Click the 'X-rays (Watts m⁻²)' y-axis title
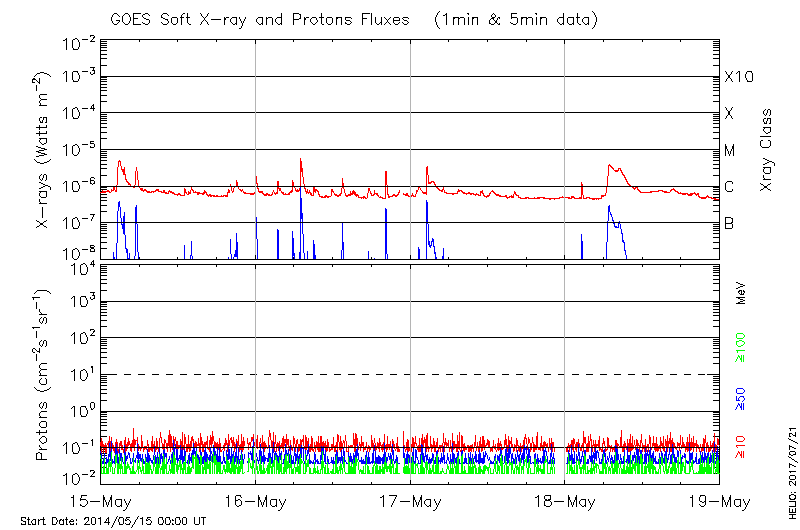Viewport: 800px width, 530px height. click(44, 150)
